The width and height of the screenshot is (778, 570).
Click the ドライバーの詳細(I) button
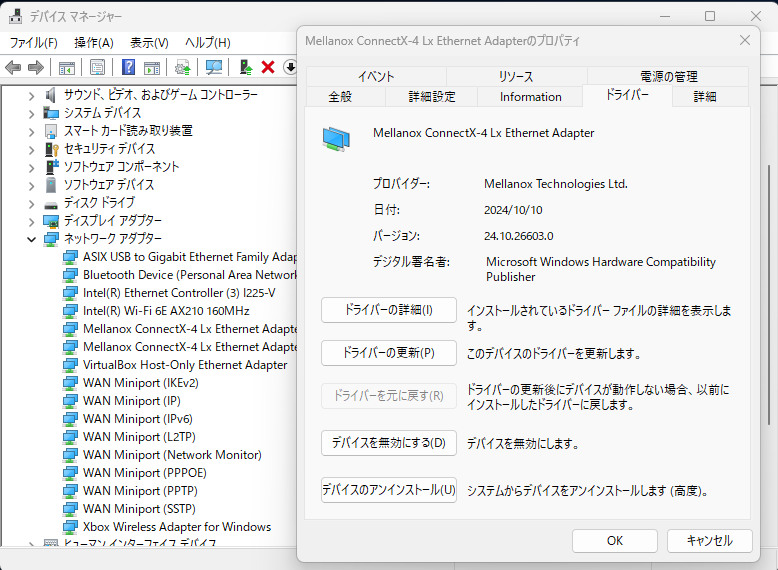coord(389,310)
